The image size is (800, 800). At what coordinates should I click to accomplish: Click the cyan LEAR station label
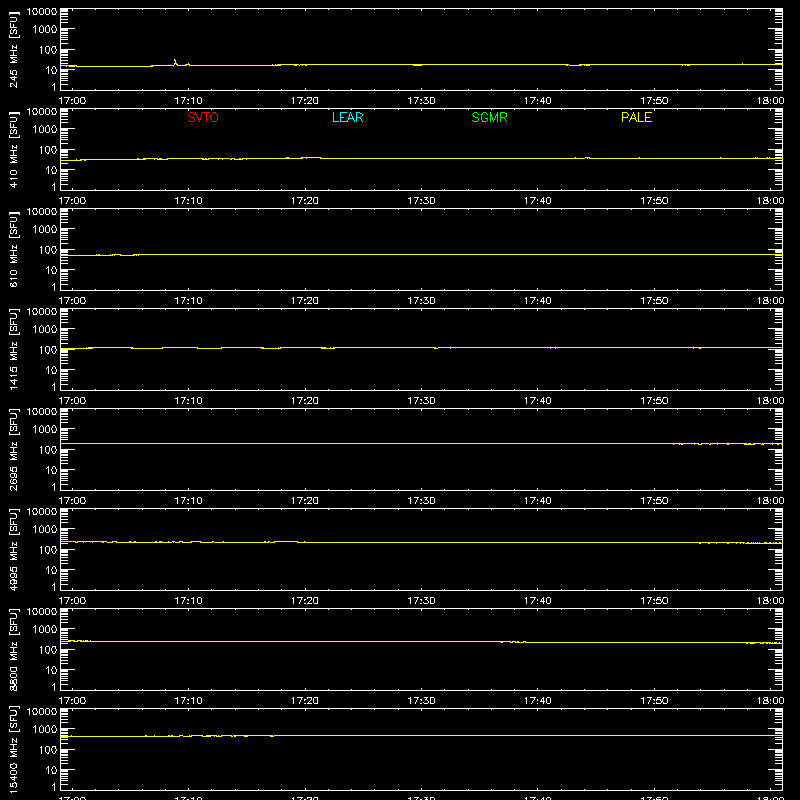(x=347, y=117)
